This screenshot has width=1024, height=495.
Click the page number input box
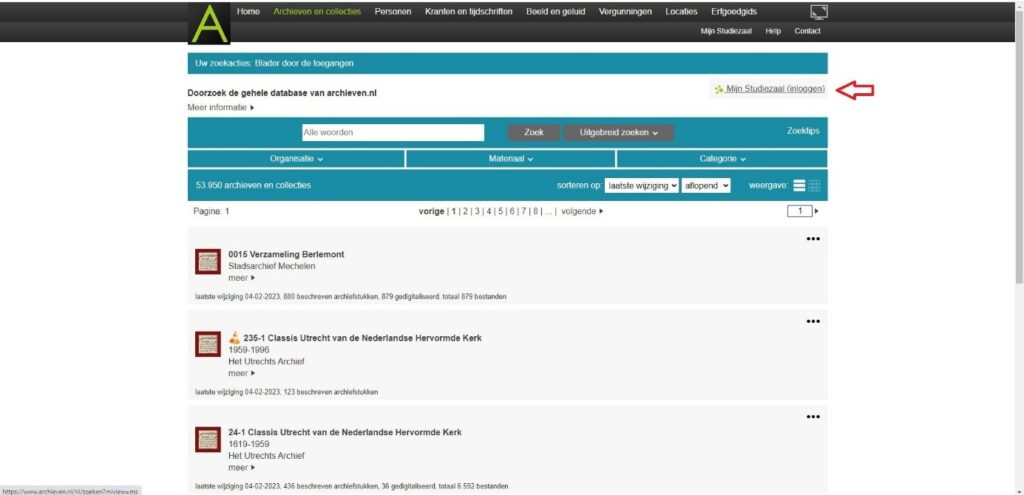point(799,212)
